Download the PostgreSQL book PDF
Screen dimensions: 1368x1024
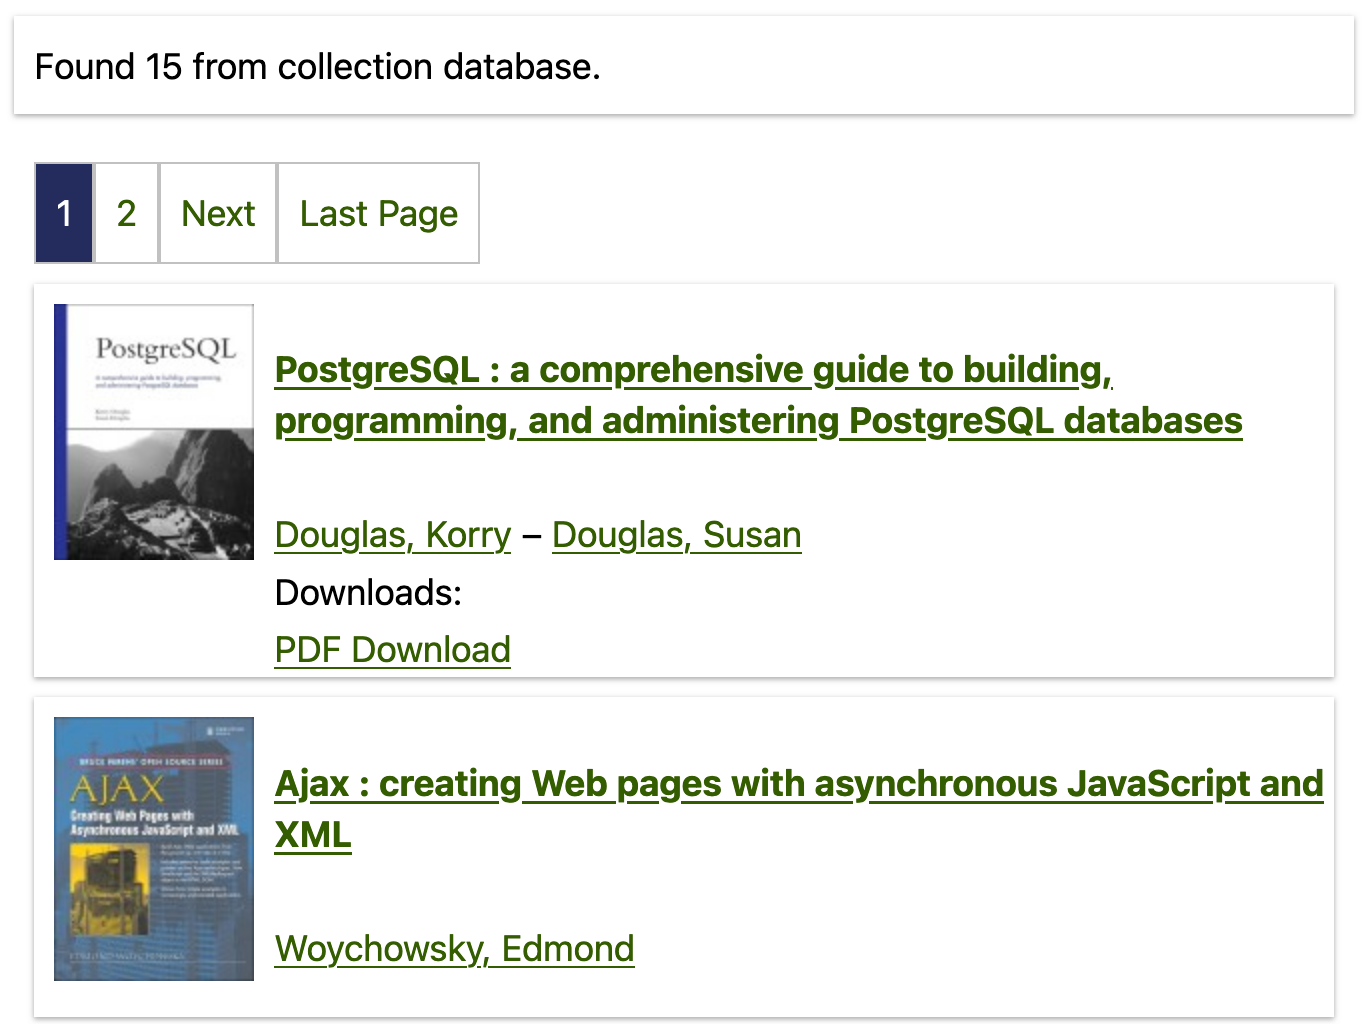click(393, 650)
